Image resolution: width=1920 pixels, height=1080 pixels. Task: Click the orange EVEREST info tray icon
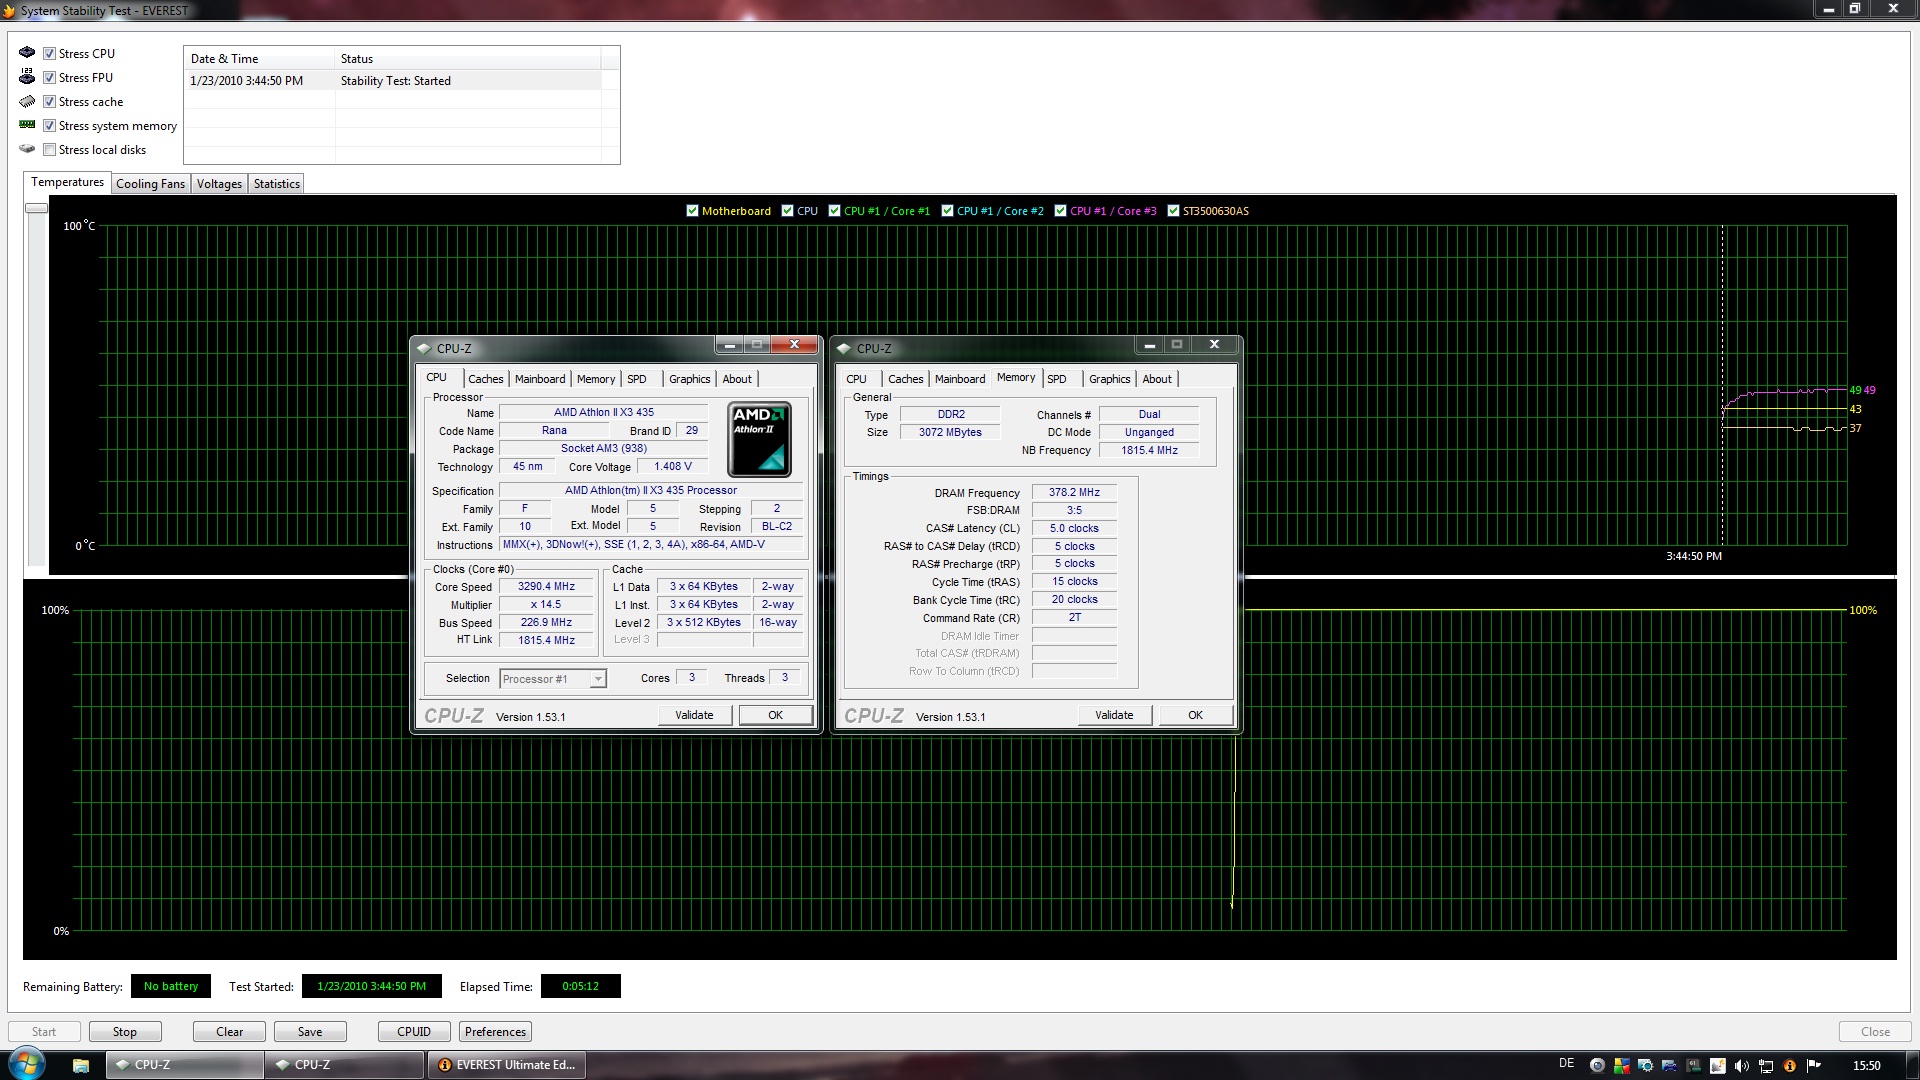pos(1789,1065)
